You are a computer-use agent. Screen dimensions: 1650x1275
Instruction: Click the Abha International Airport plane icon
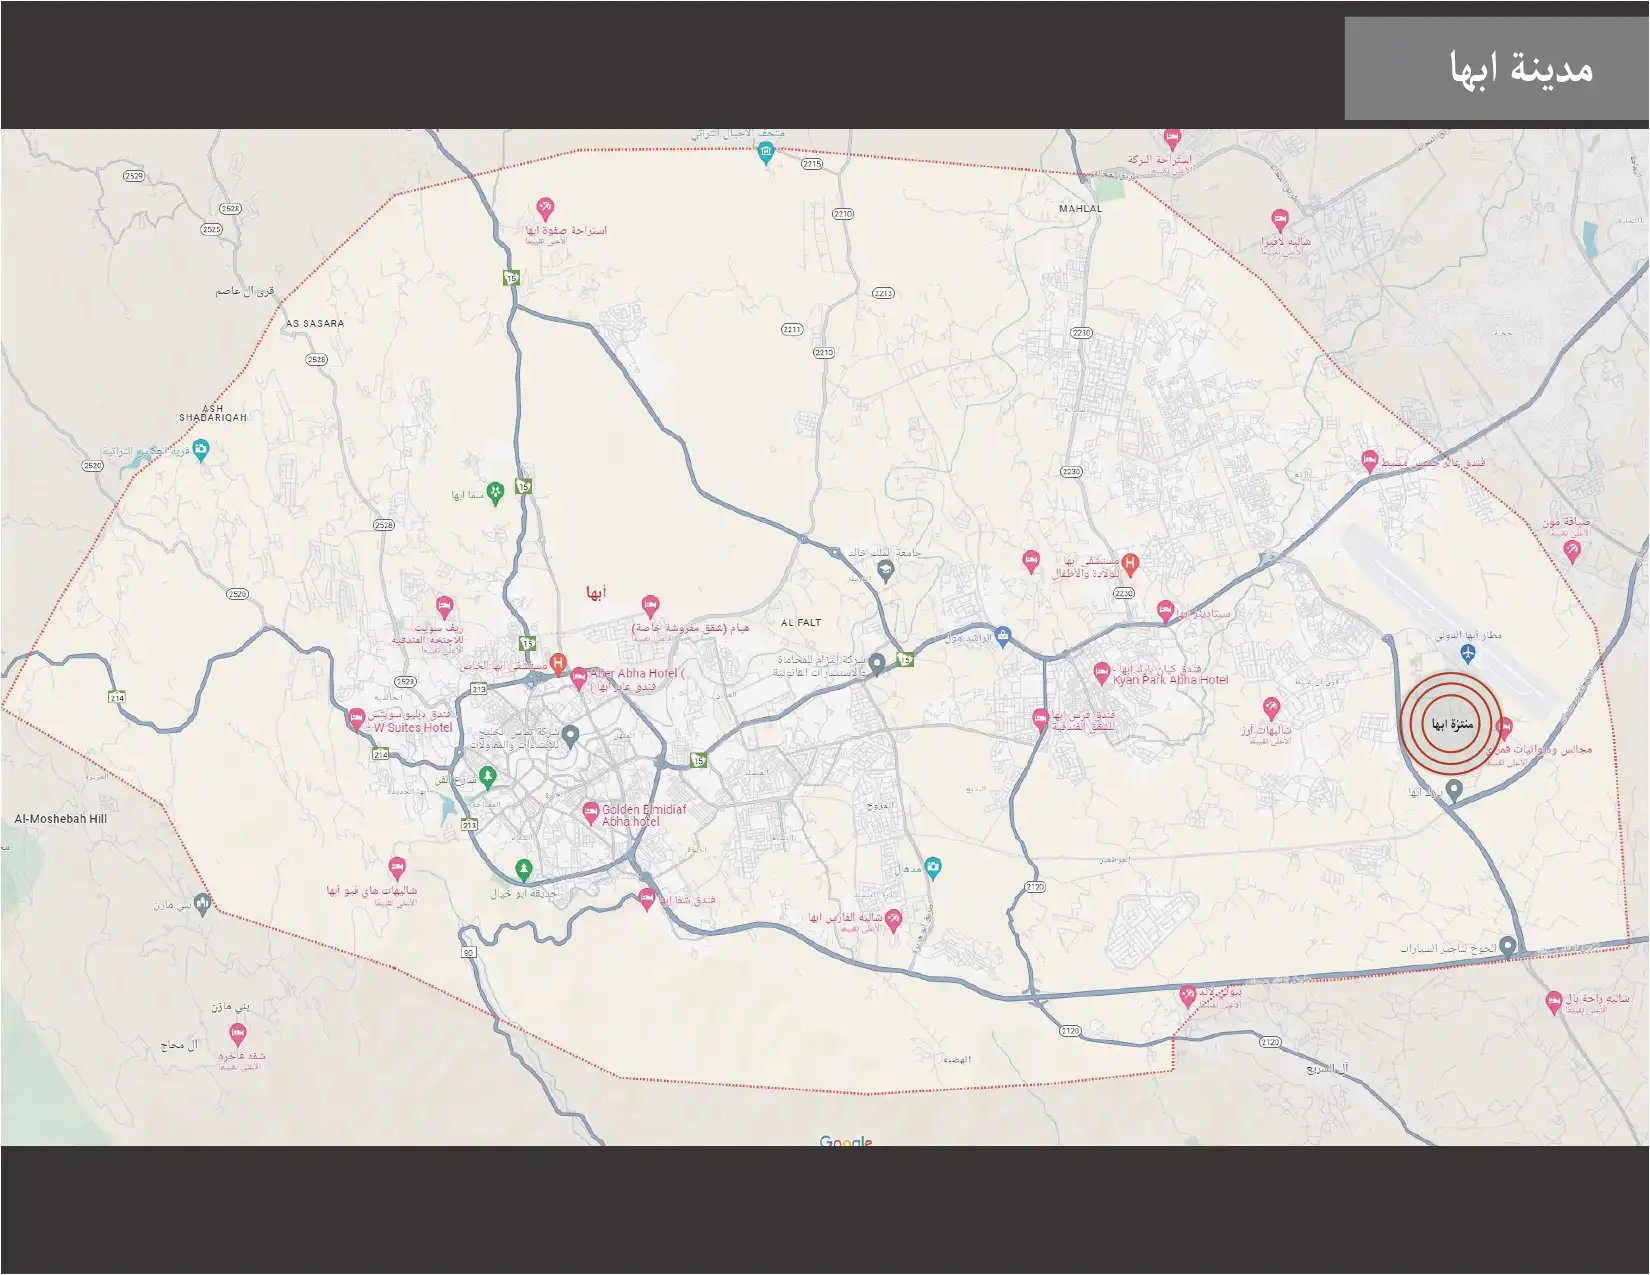click(x=1467, y=654)
